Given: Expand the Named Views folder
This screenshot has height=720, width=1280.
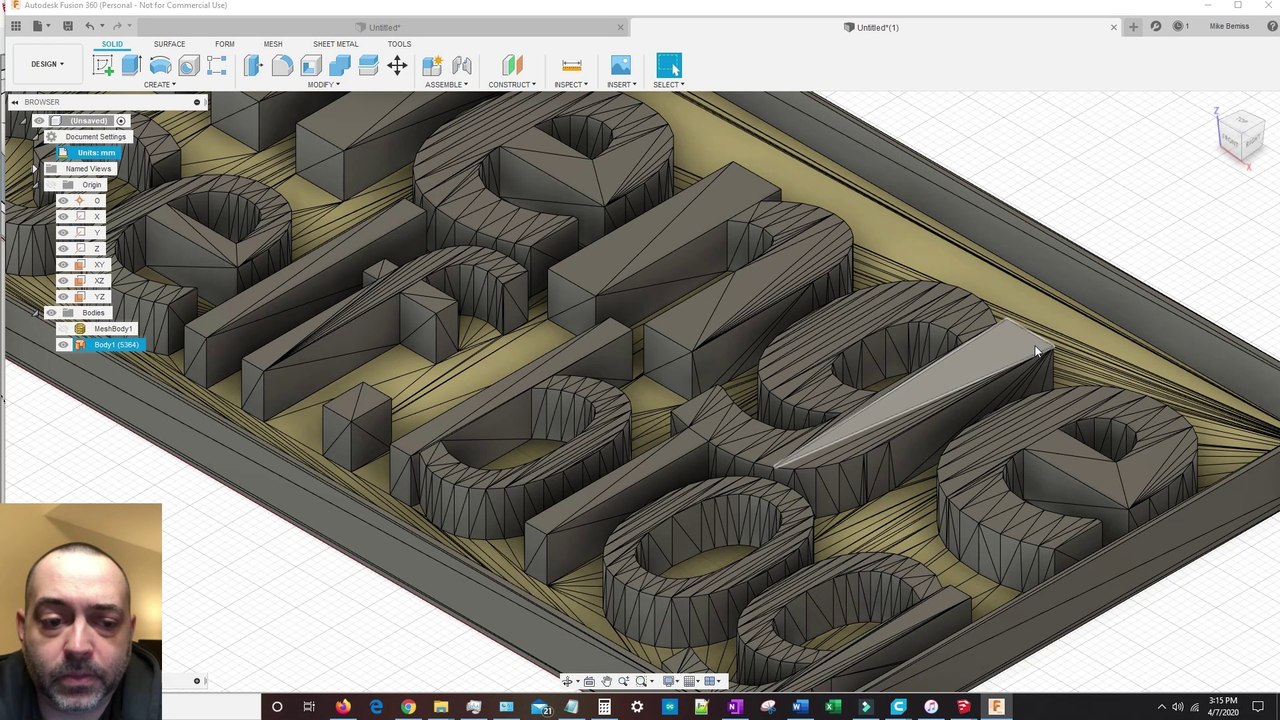Looking at the screenshot, I should (x=36, y=169).
